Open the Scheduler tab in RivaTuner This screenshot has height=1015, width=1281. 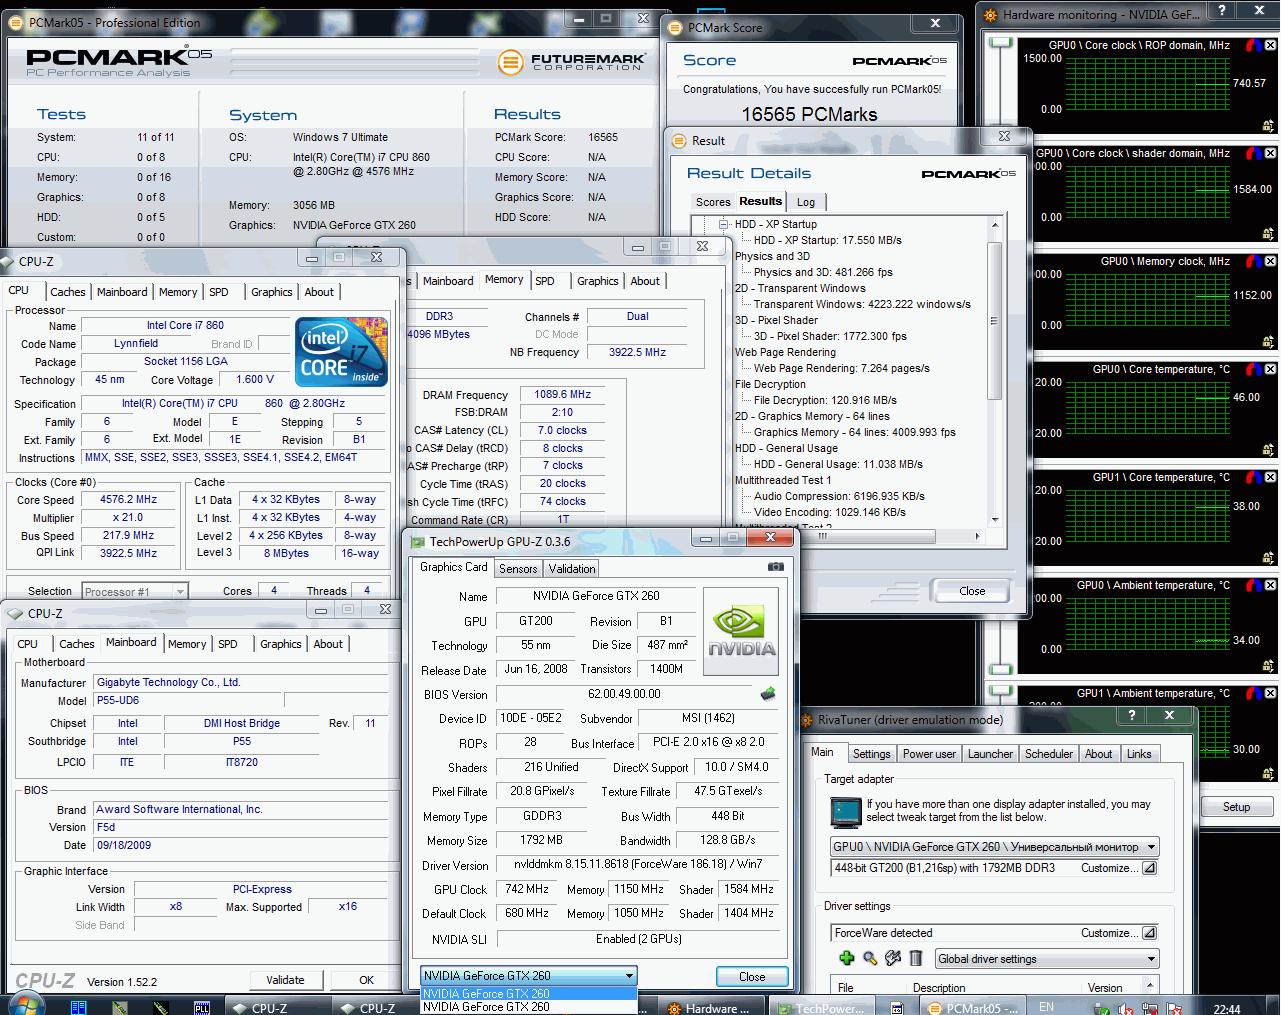tap(1049, 754)
